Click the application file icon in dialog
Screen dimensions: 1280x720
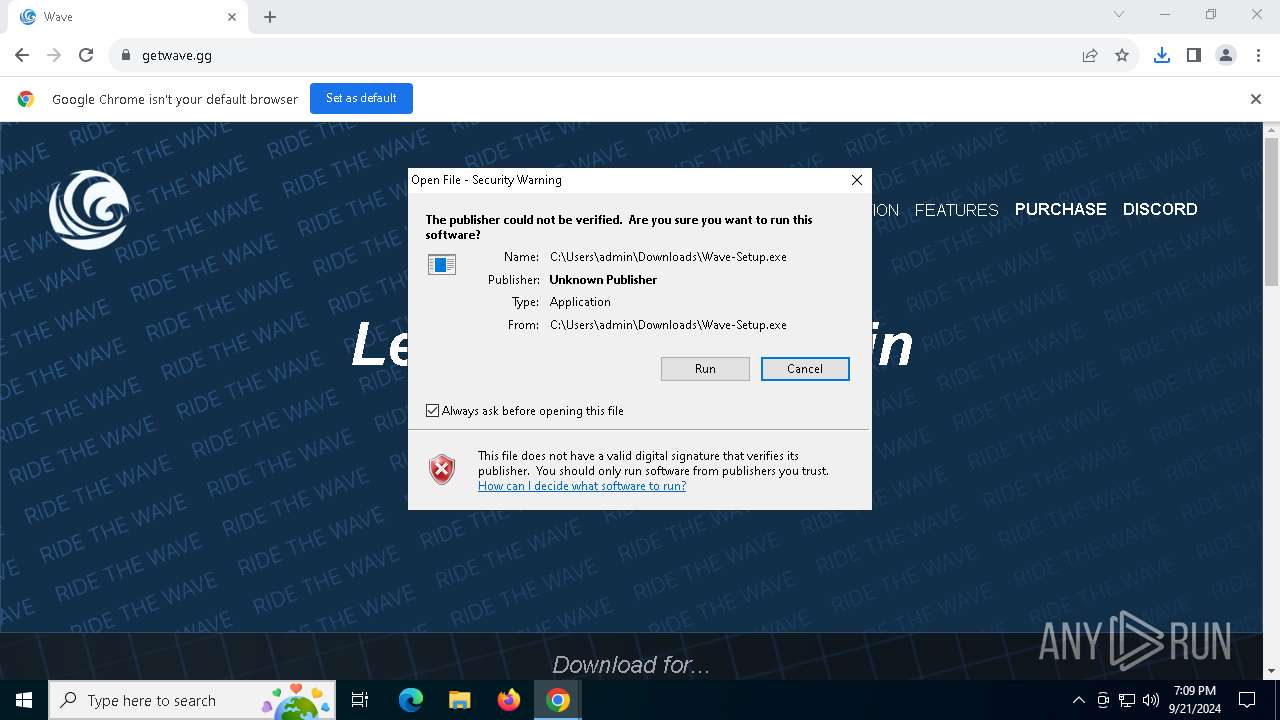442,265
